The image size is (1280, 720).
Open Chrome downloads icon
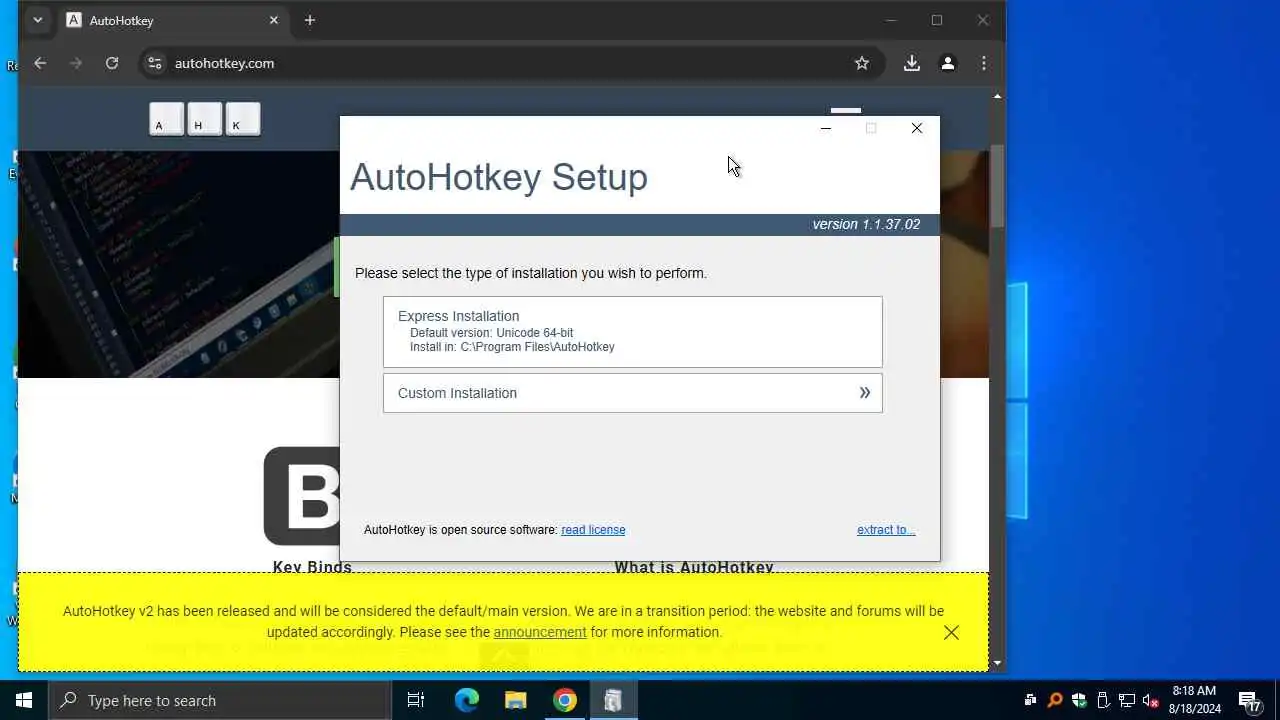[912, 63]
